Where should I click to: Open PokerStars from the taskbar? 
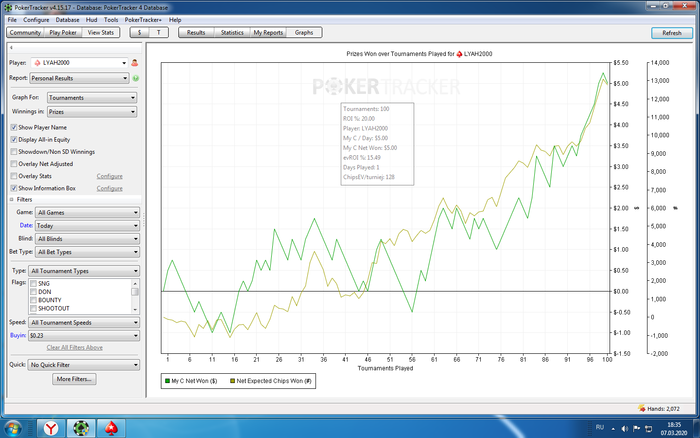pyautogui.click(x=111, y=428)
